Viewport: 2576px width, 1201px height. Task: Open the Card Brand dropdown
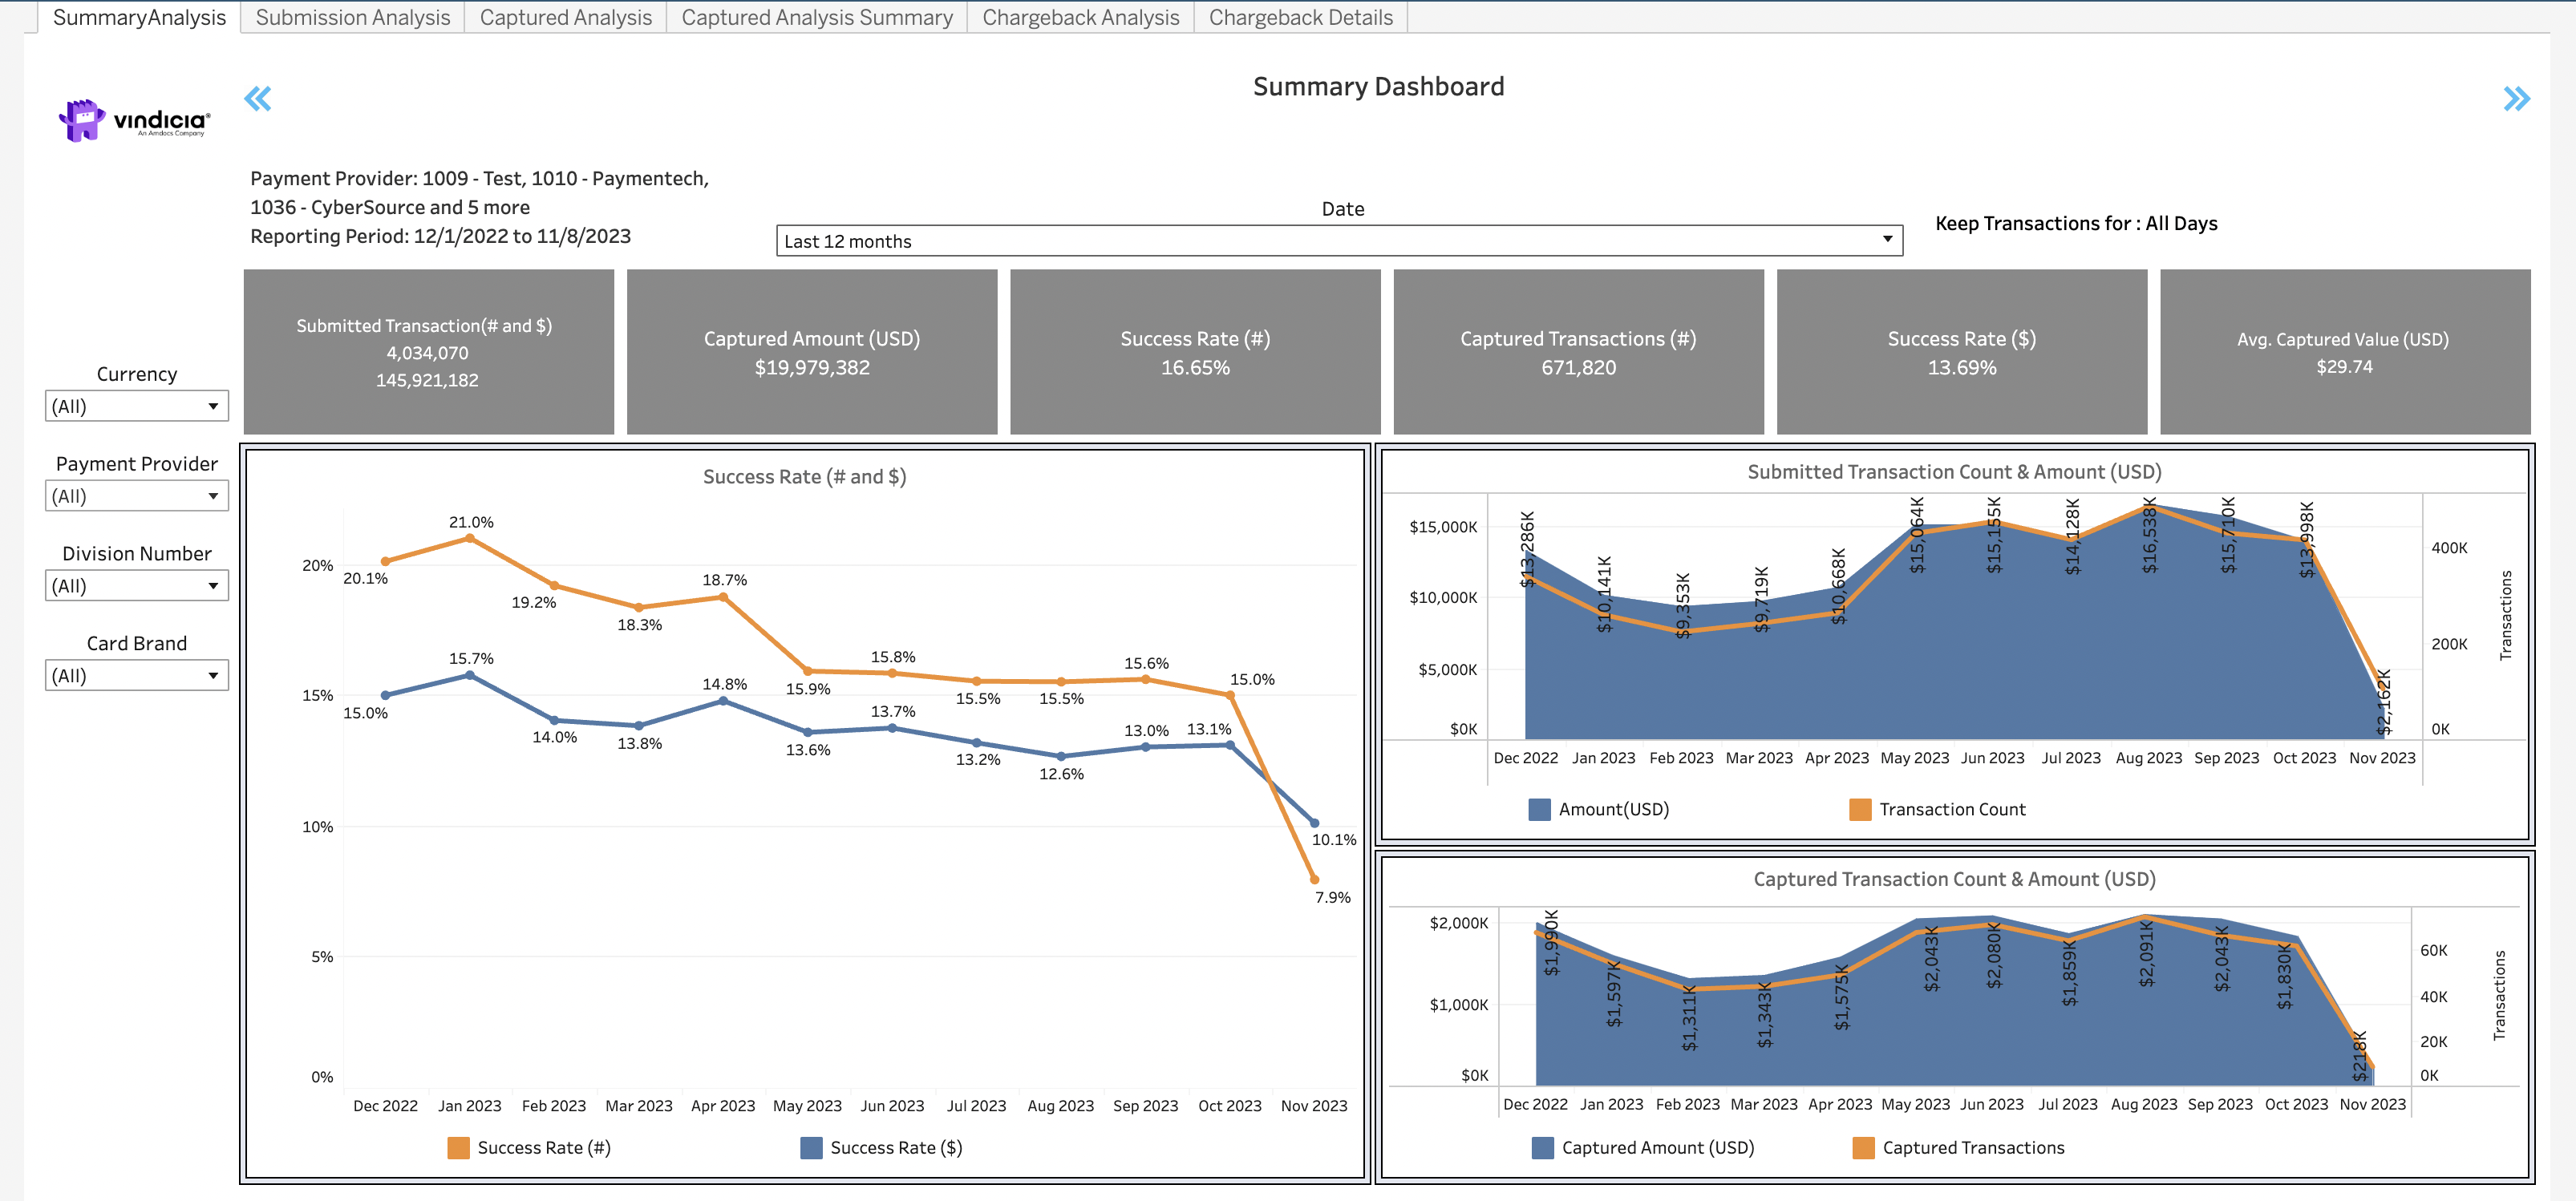(x=137, y=676)
